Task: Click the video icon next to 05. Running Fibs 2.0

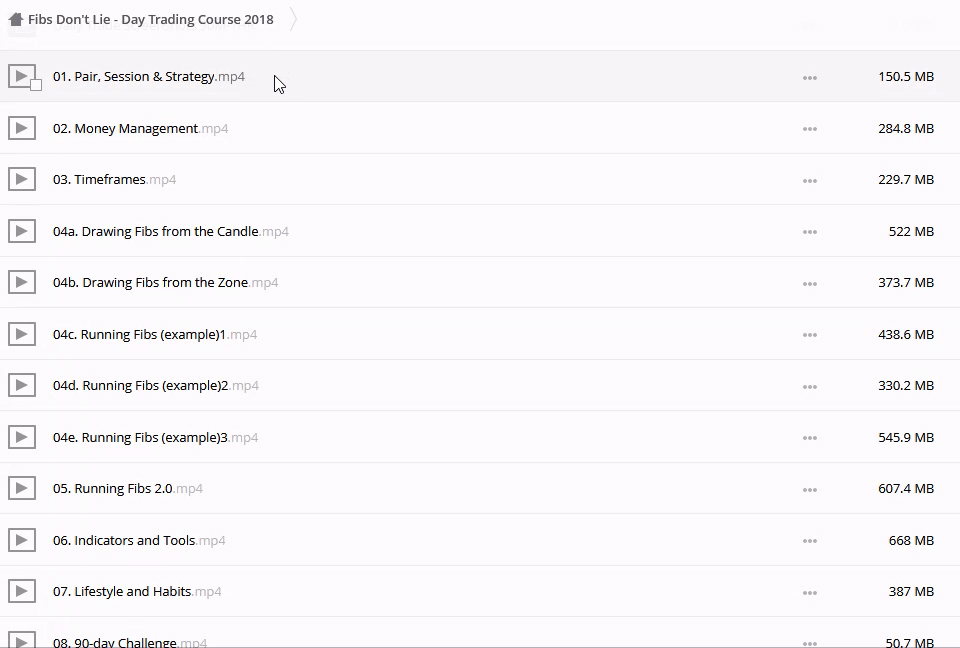Action: (22, 489)
